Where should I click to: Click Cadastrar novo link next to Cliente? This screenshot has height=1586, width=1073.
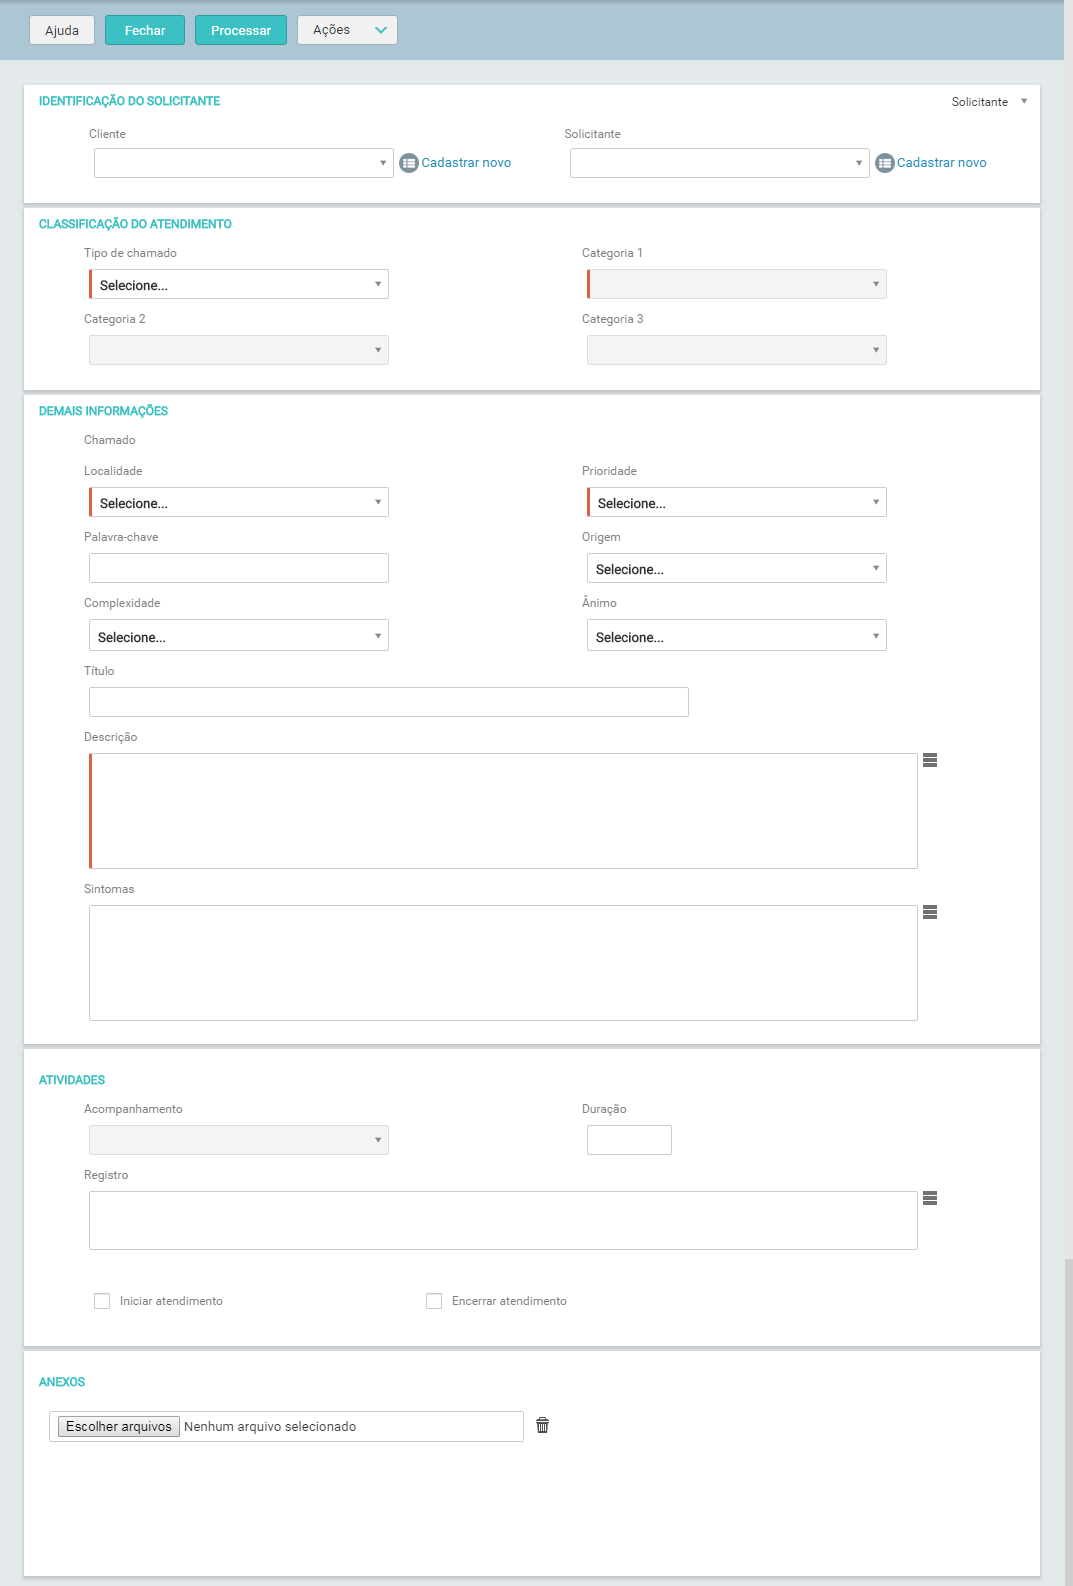tap(466, 163)
